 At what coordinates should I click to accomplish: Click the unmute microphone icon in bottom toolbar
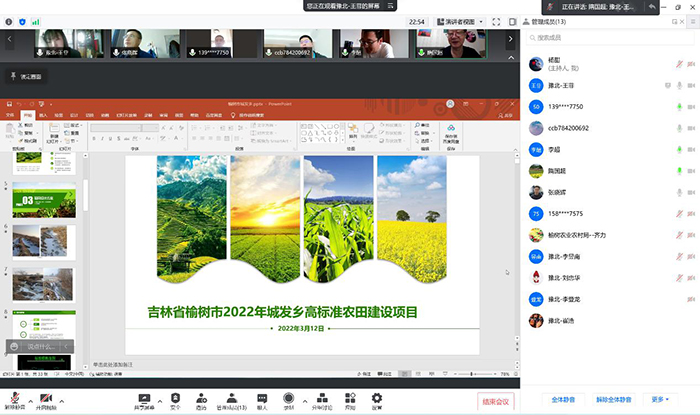[x=13, y=398]
